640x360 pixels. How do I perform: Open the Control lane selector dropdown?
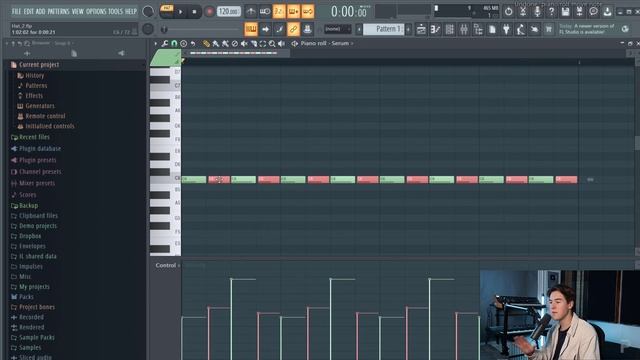coord(168,265)
